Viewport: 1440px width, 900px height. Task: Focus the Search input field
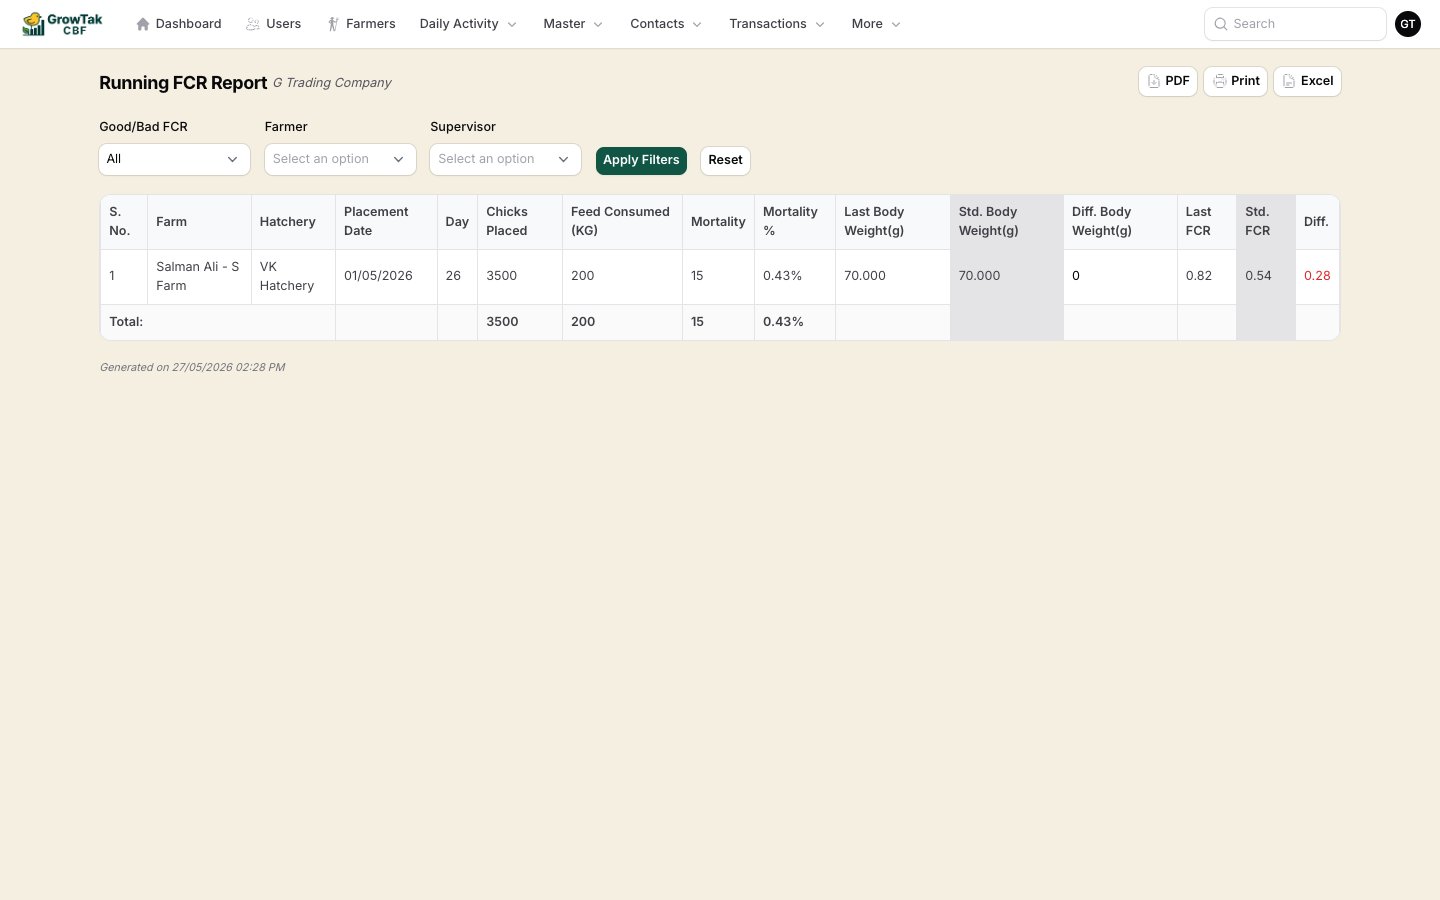pyautogui.click(x=1295, y=24)
